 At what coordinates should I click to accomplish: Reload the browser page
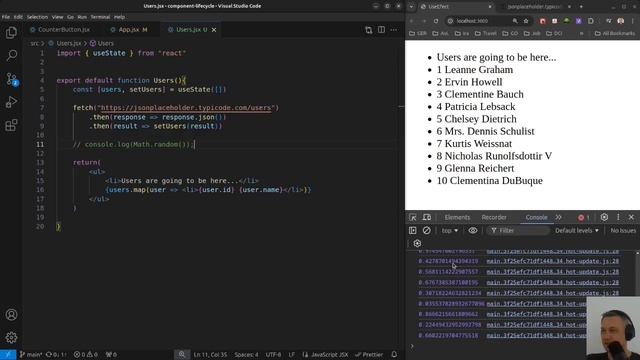coord(436,21)
